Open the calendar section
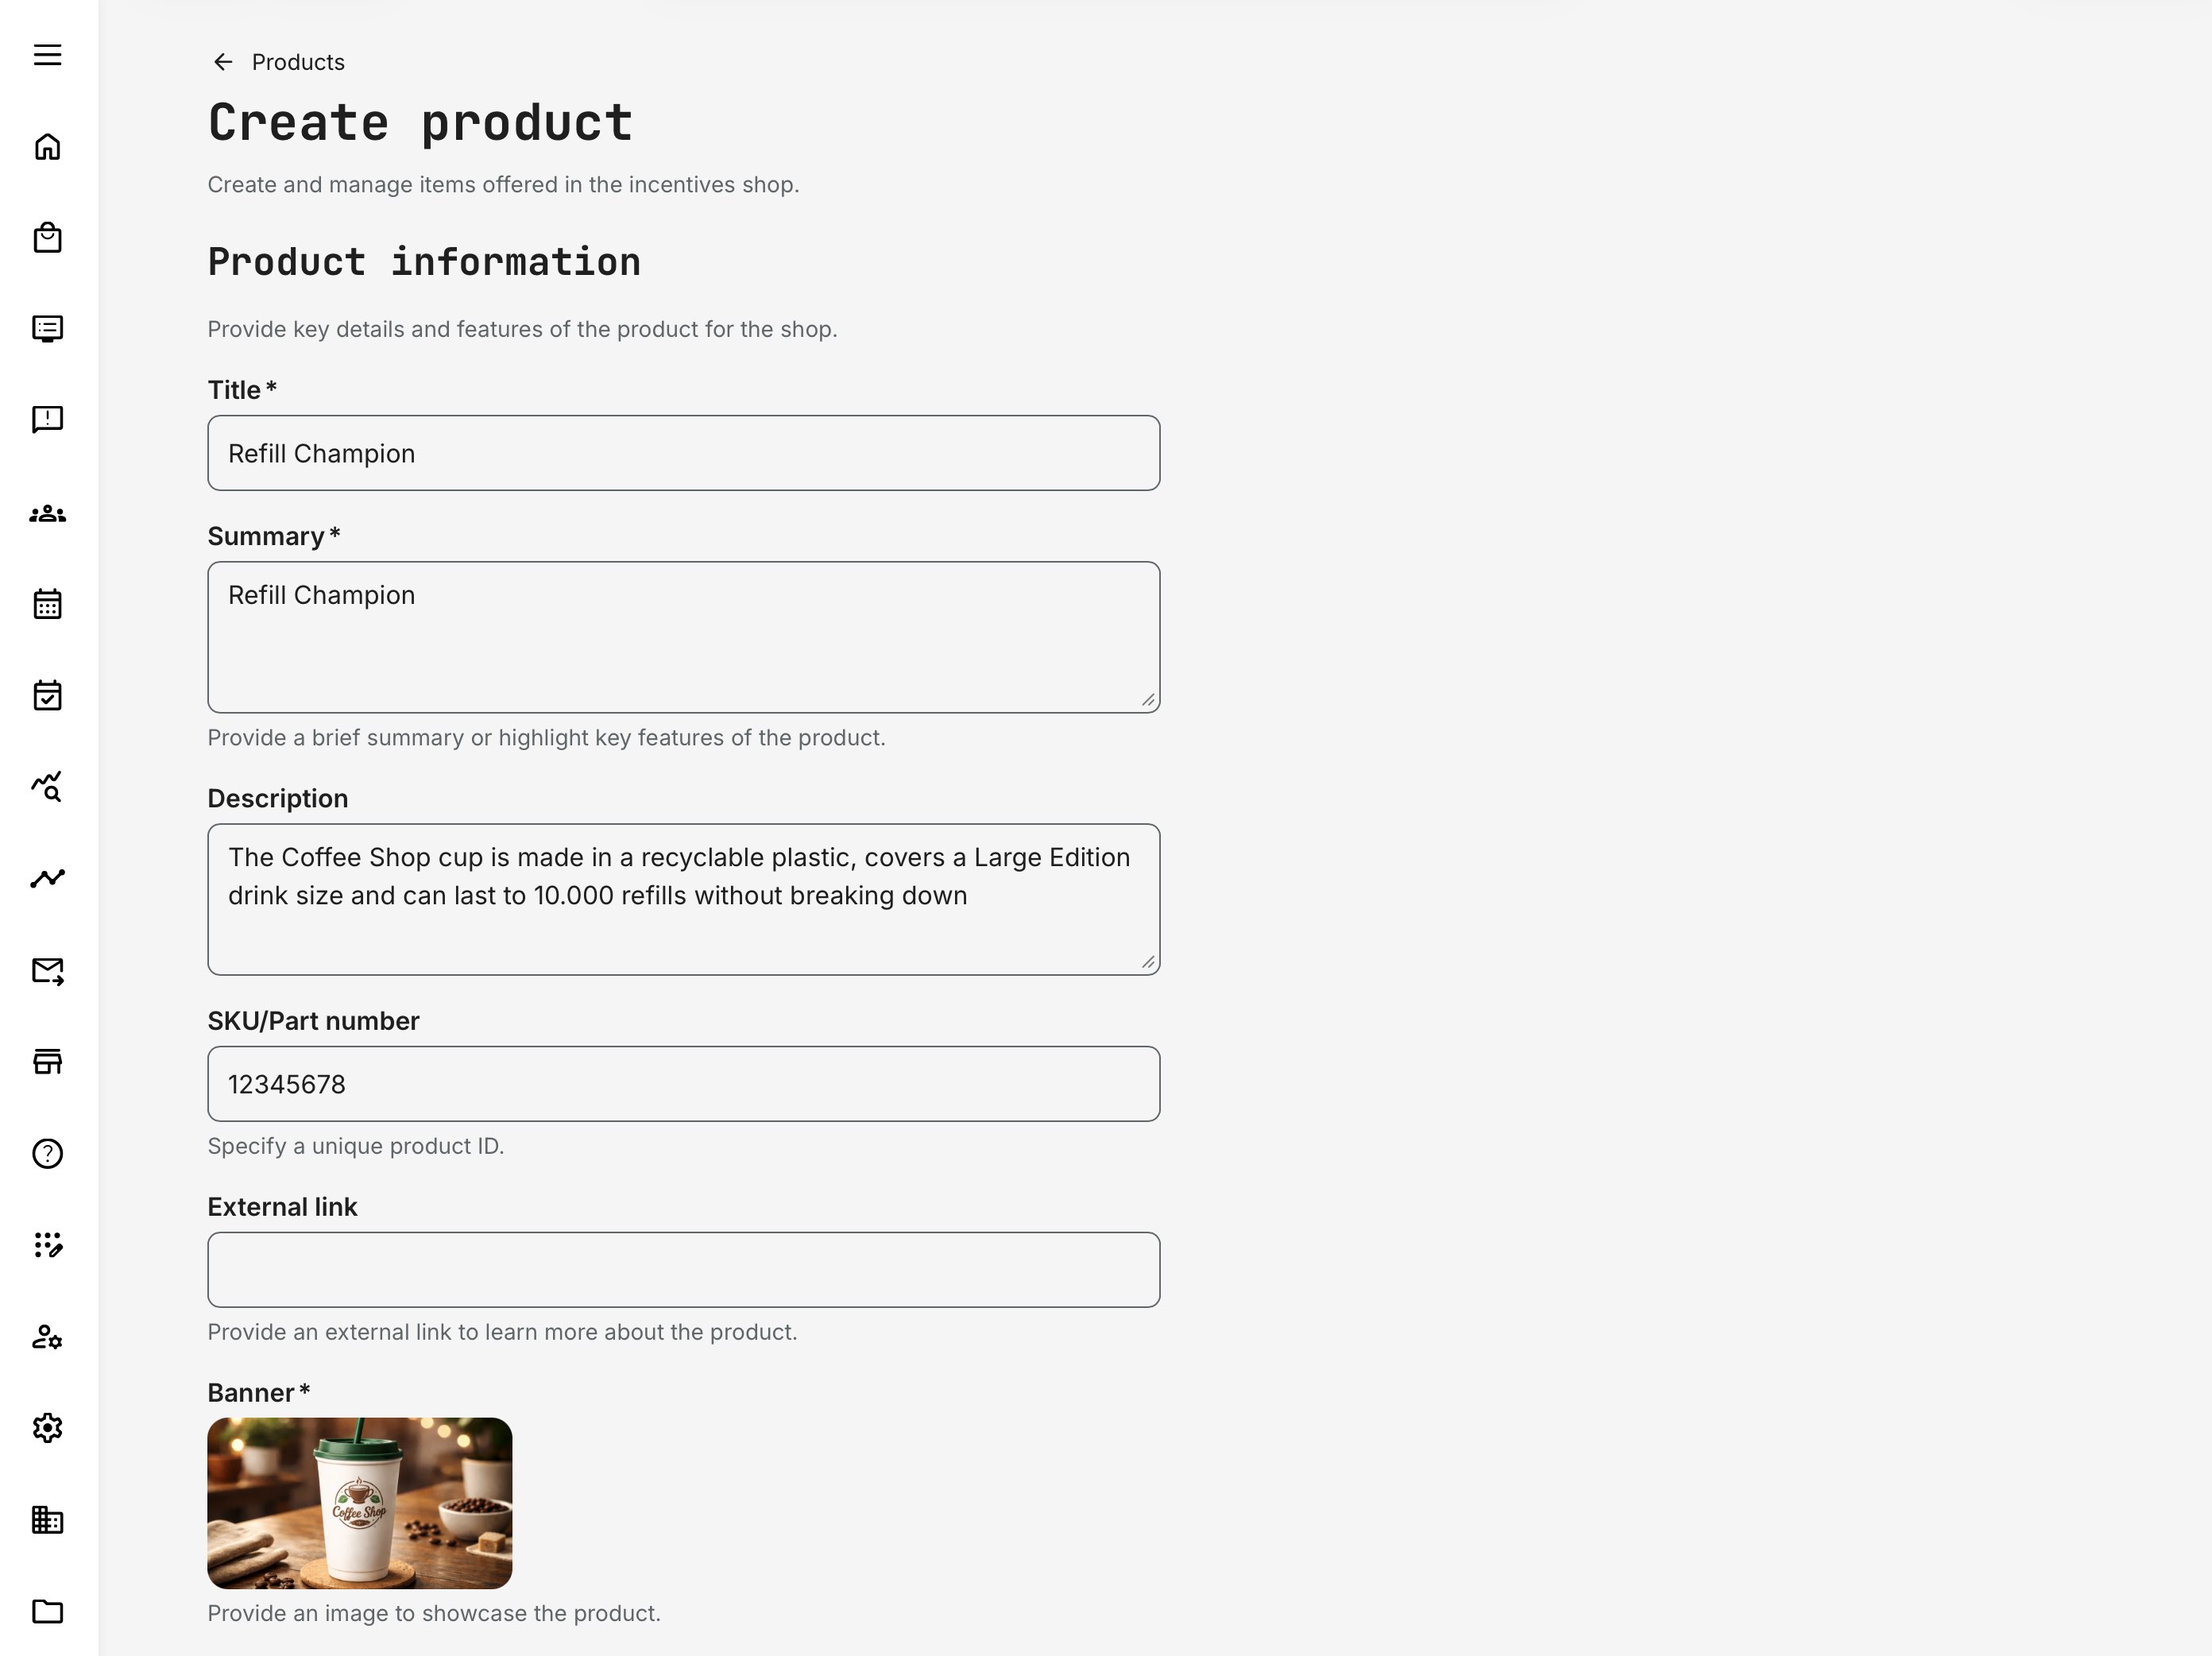The height and width of the screenshot is (1656, 2212). (47, 604)
